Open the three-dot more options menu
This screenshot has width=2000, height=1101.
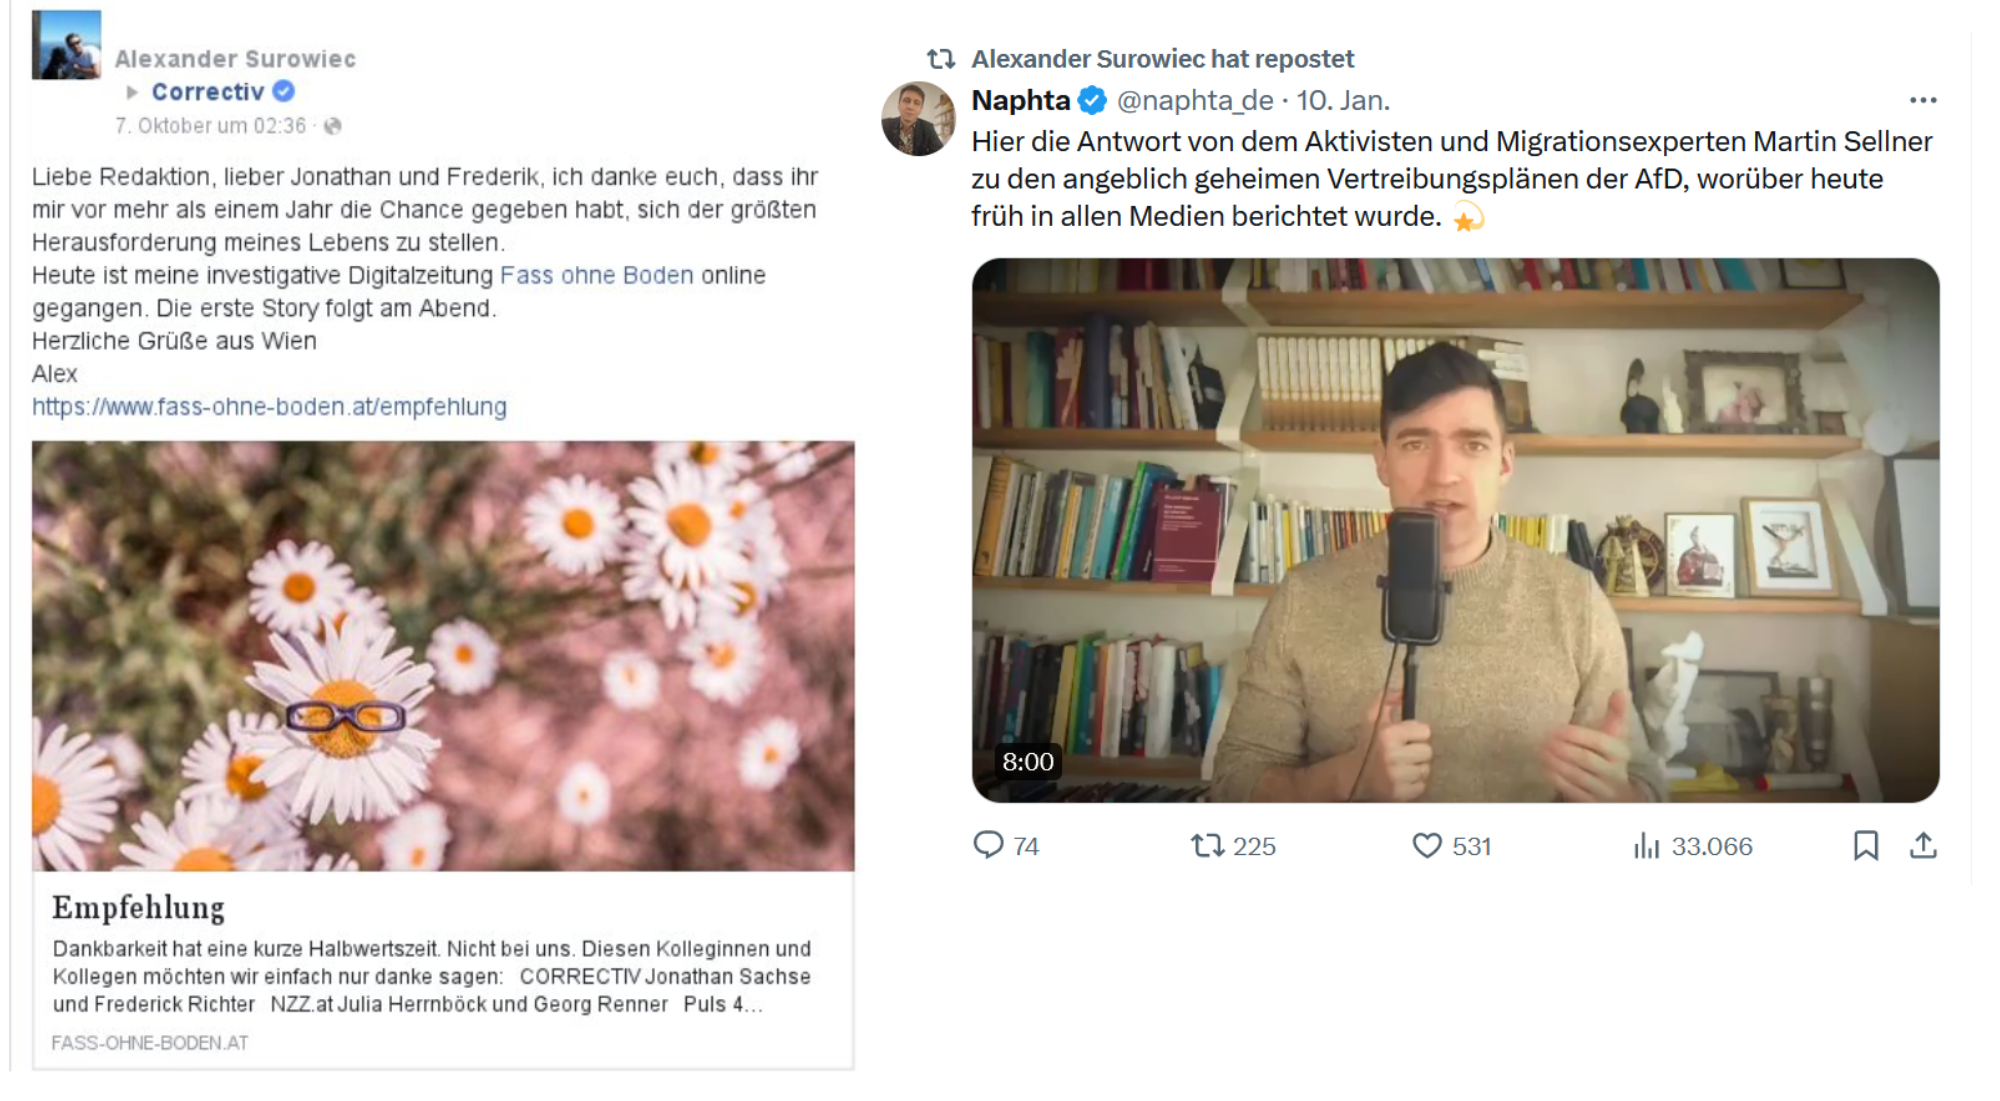(1922, 100)
